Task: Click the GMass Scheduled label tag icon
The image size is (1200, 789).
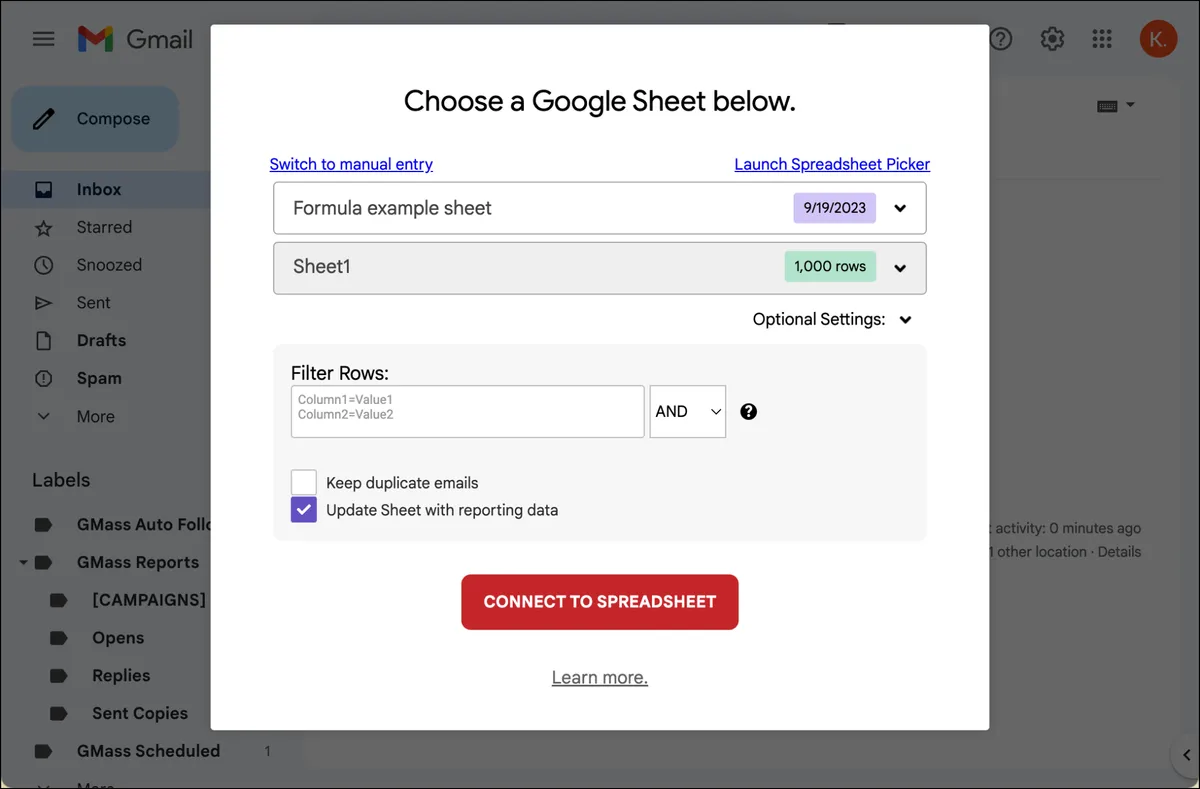Action: (43, 751)
